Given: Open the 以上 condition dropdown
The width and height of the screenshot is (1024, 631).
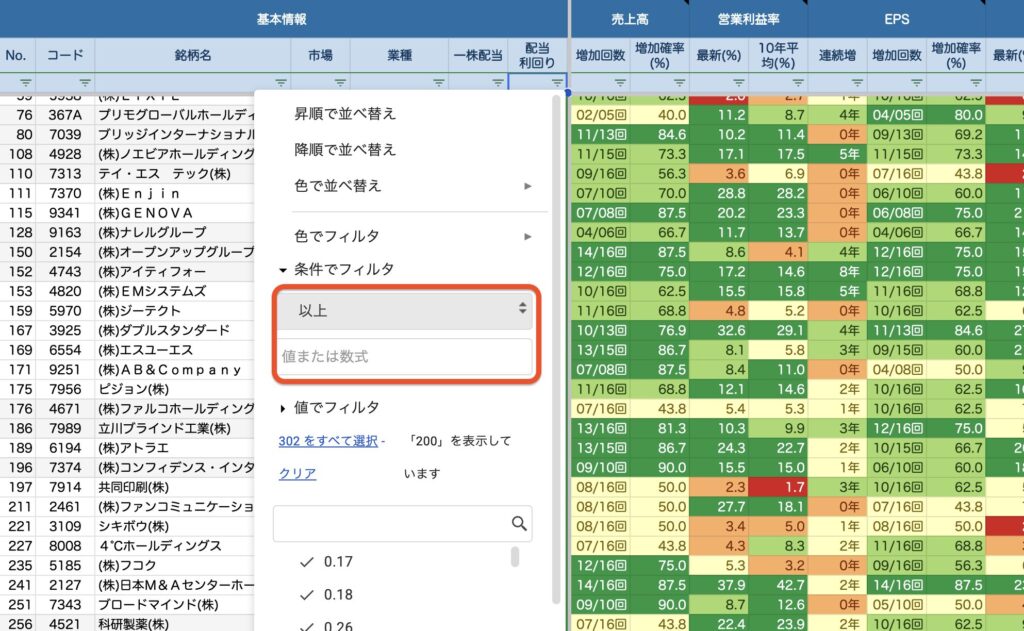Looking at the screenshot, I should (404, 311).
